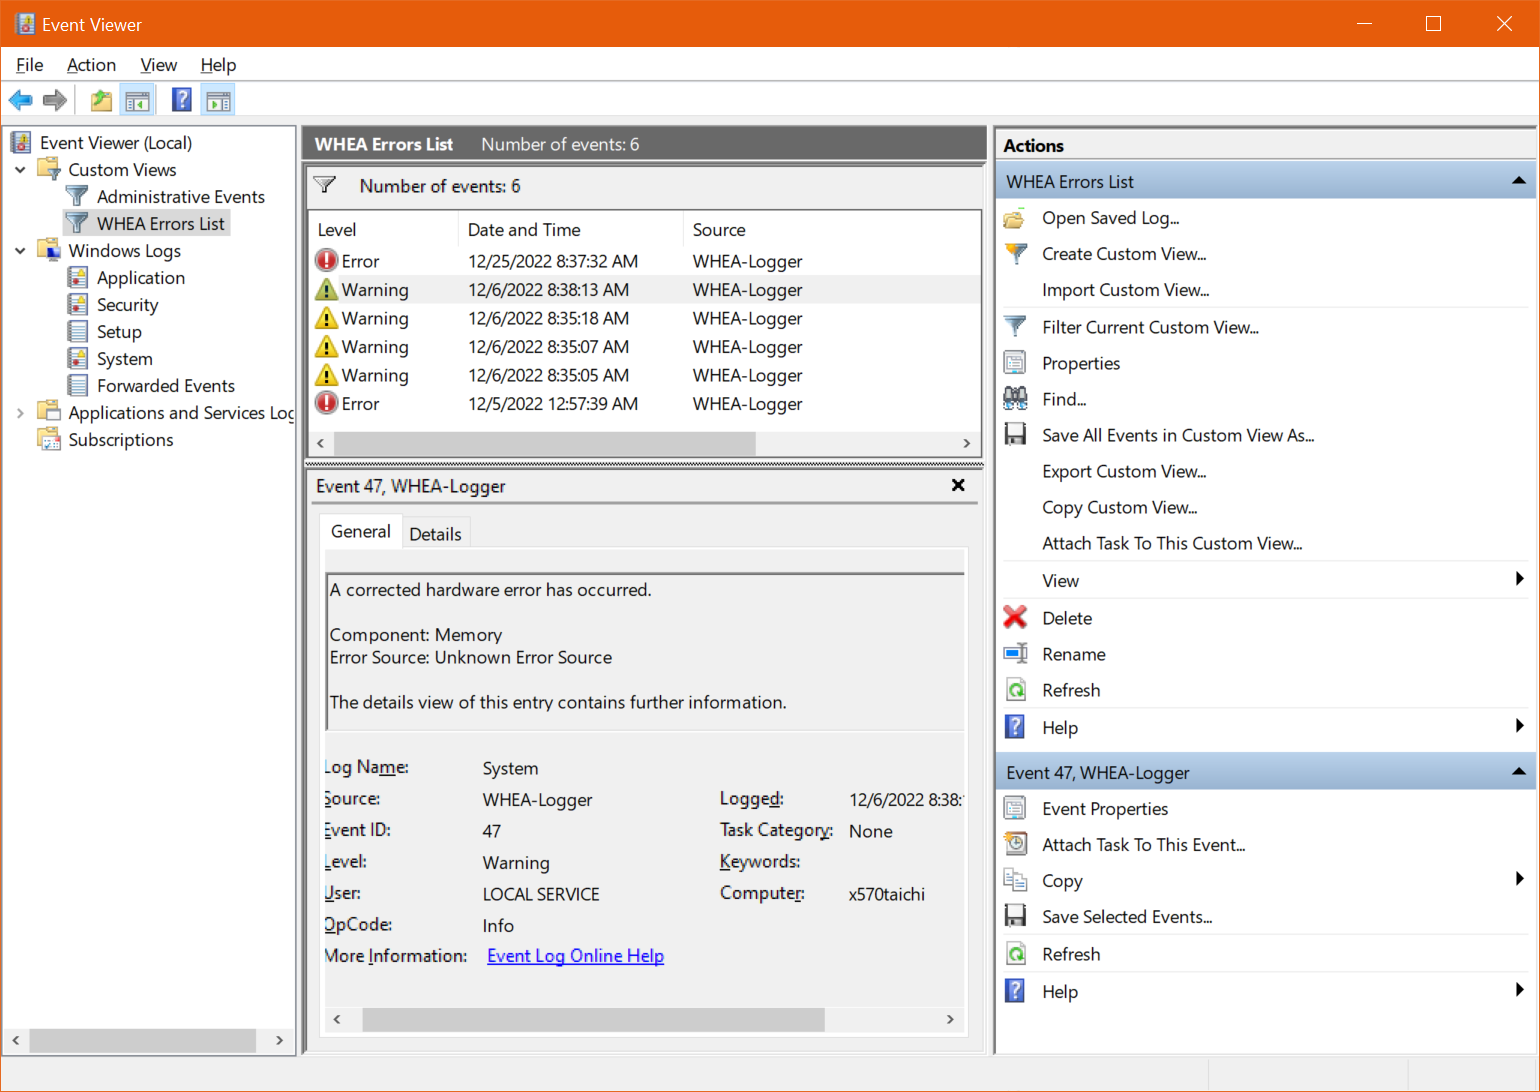Switch to the Details tab
Screen dimensions: 1540x1092
point(436,534)
